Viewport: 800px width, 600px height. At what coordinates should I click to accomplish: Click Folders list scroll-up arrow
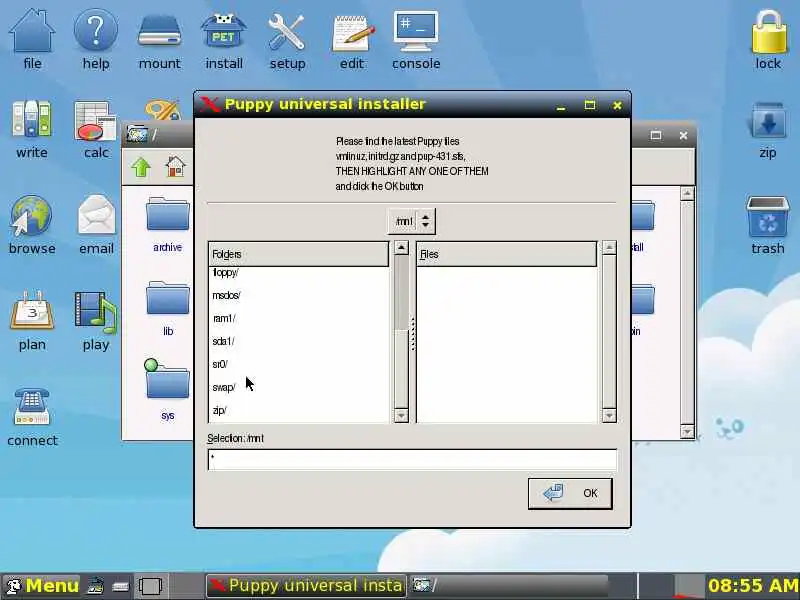401,248
